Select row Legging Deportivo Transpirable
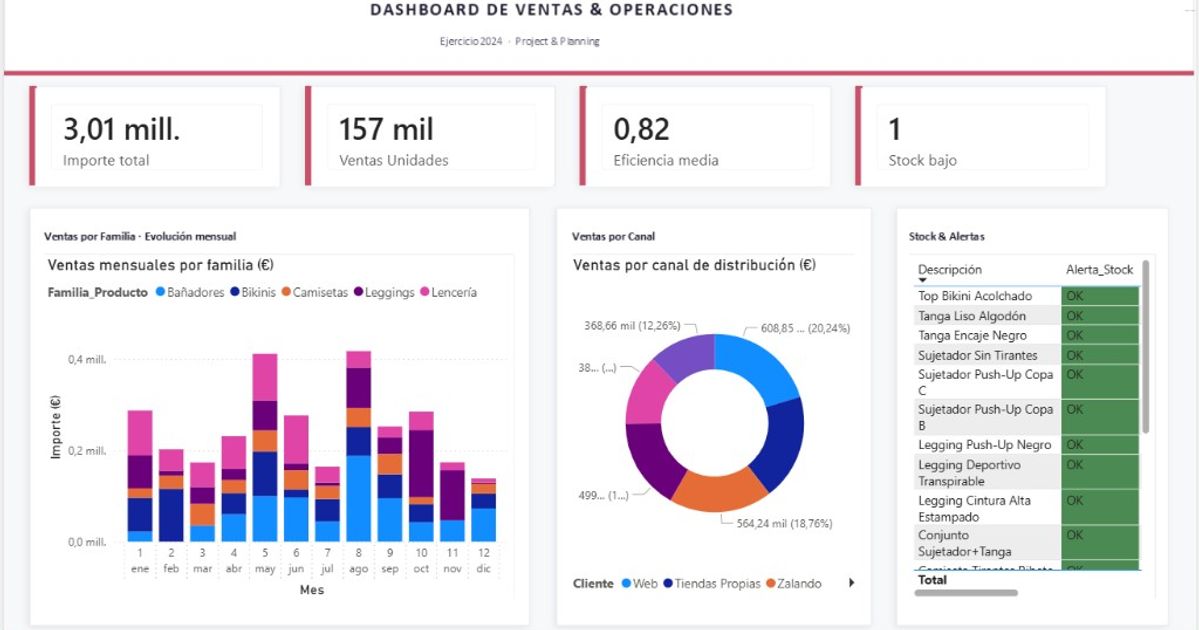The width and height of the screenshot is (1199, 630). coord(1026,472)
